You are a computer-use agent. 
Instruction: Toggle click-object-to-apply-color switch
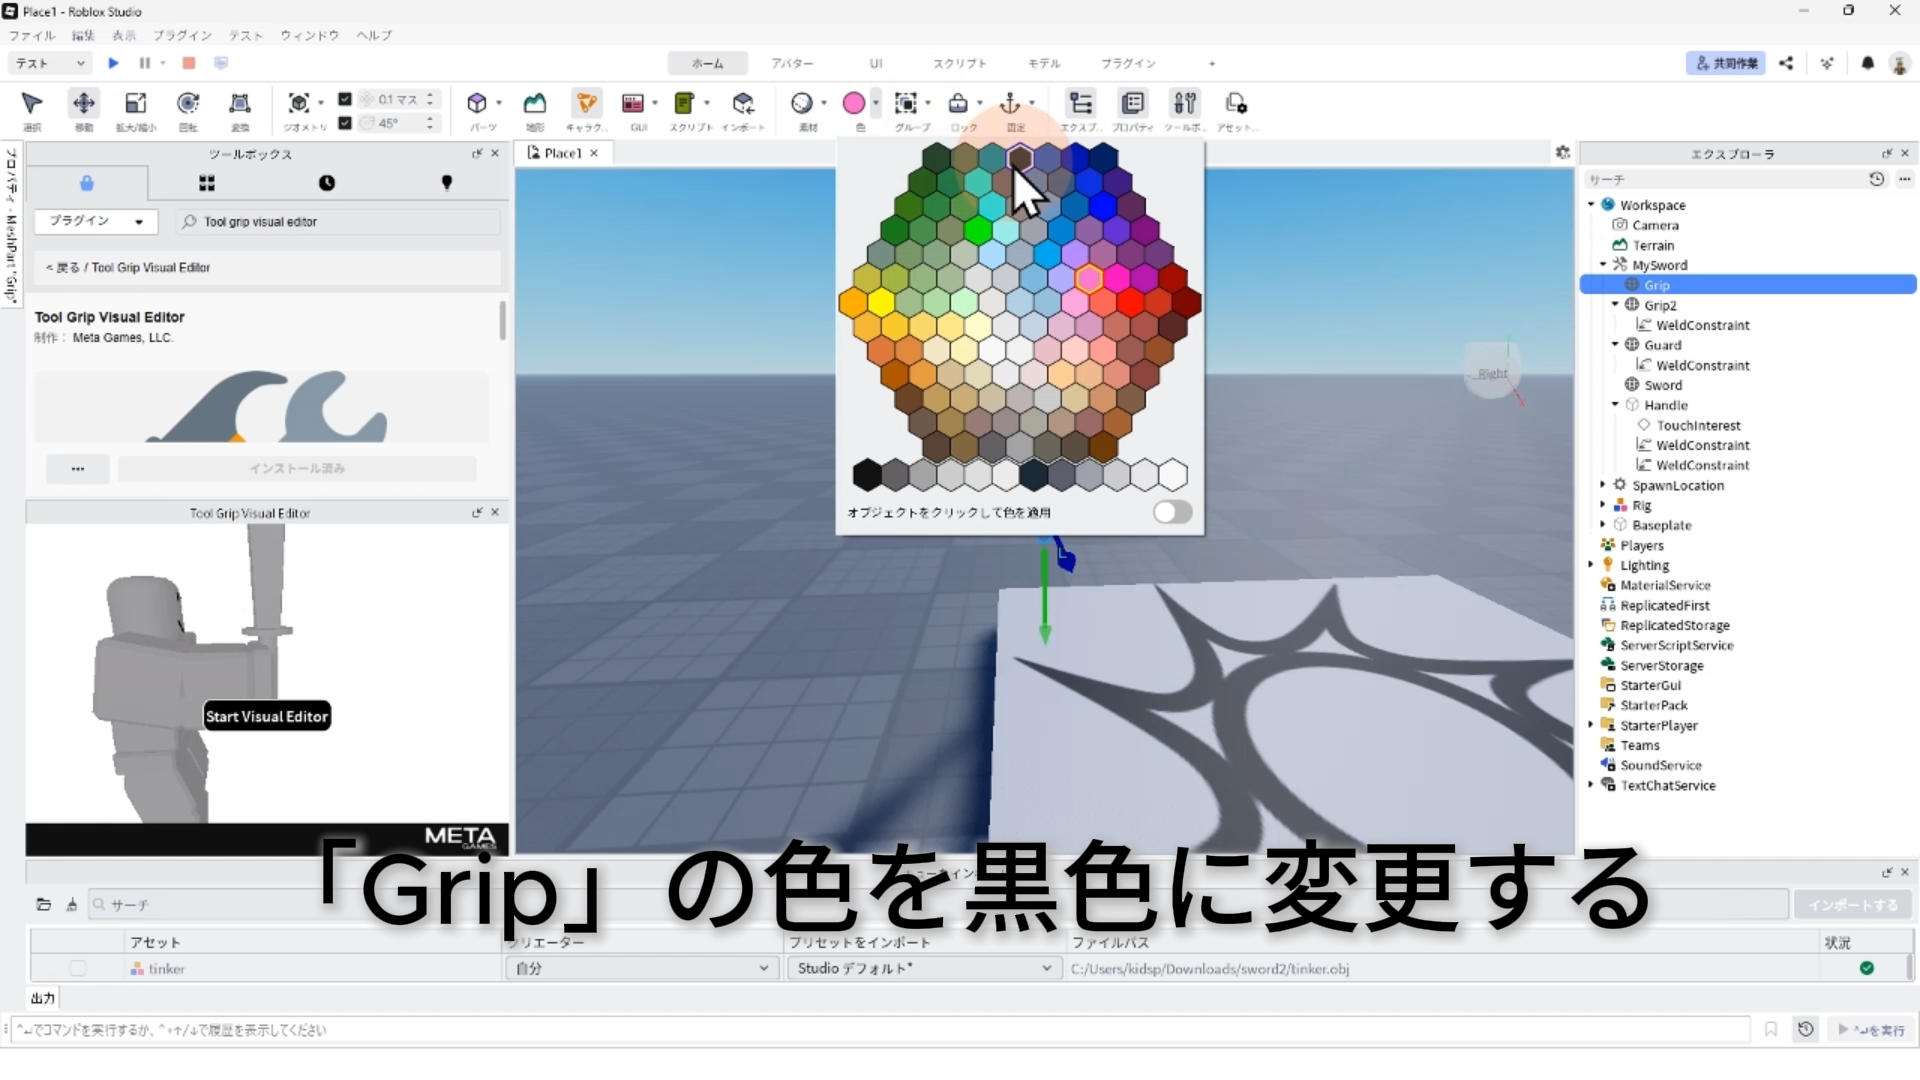[1172, 512]
